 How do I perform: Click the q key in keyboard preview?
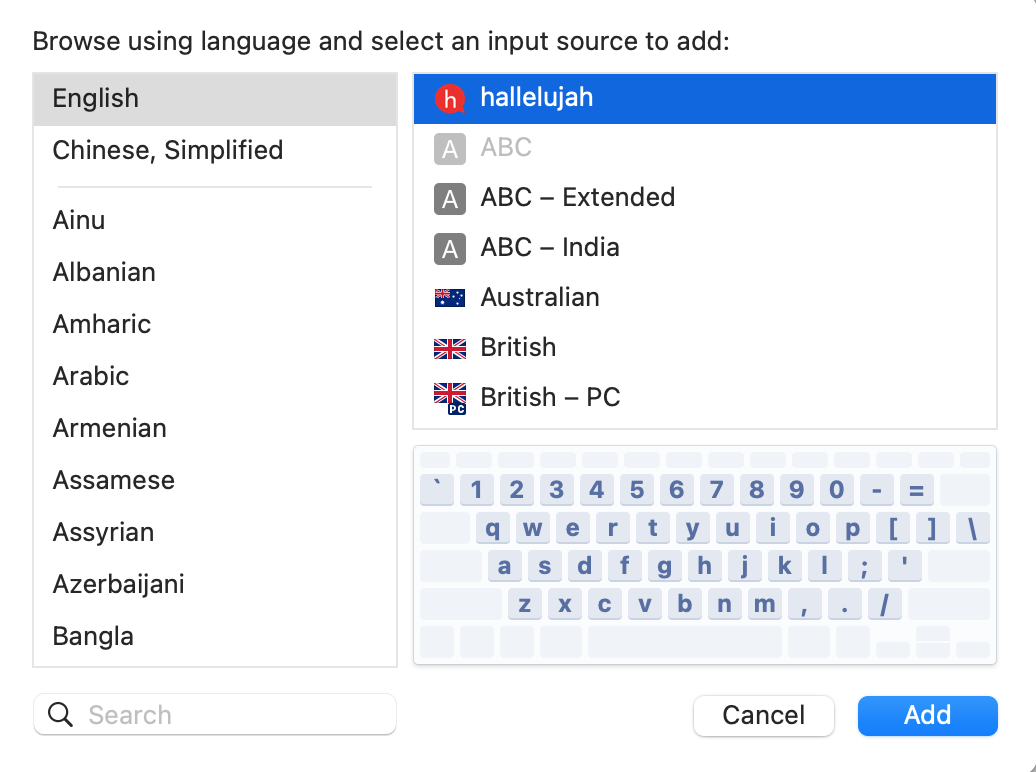click(492, 528)
